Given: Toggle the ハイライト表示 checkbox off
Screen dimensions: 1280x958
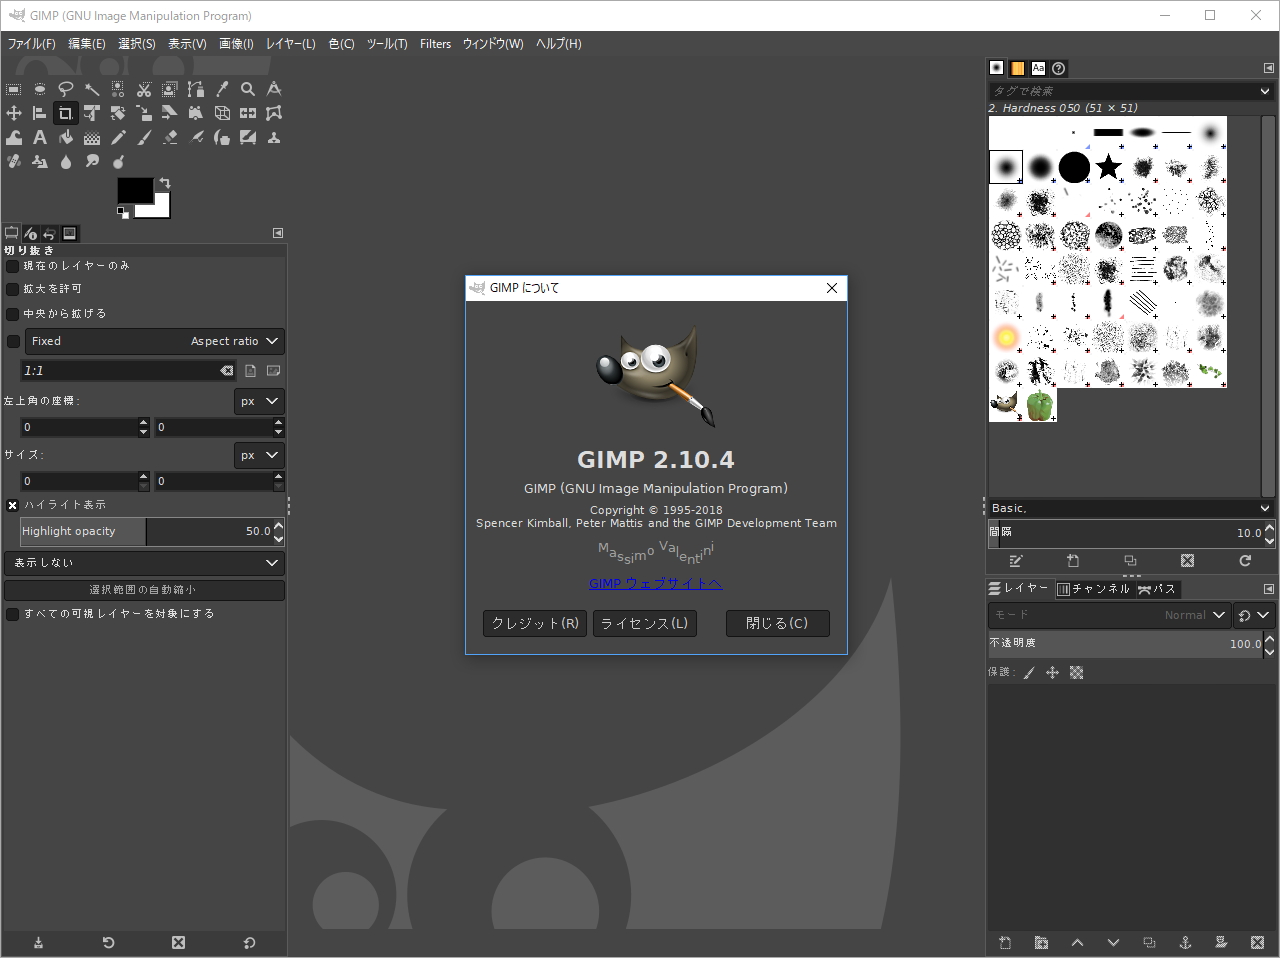Looking at the screenshot, I should pyautogui.click(x=12, y=505).
